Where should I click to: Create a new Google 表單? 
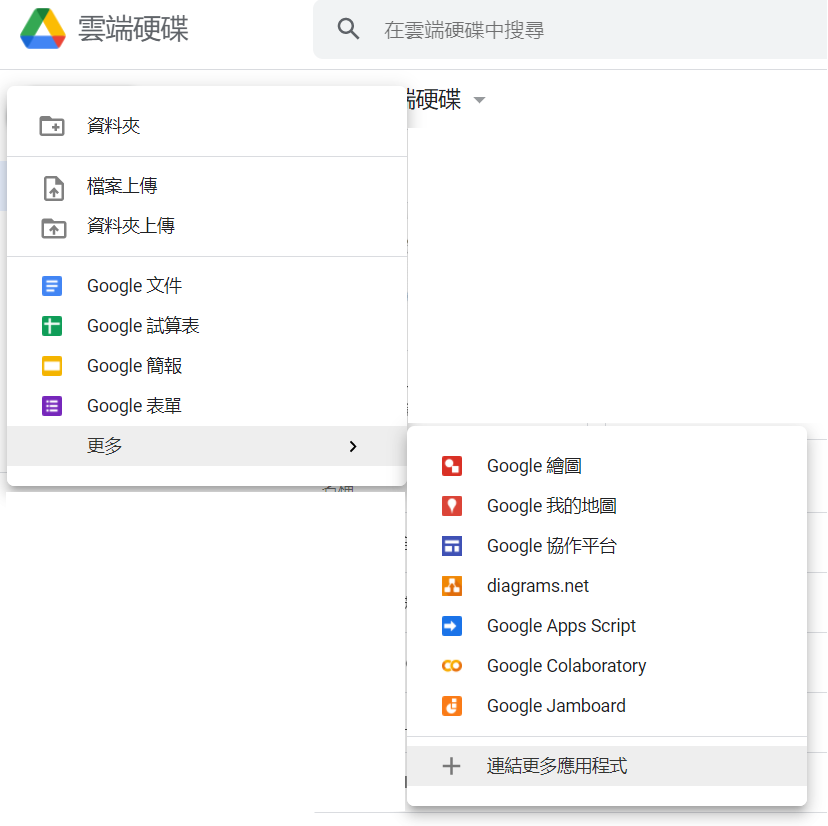click(x=207, y=406)
